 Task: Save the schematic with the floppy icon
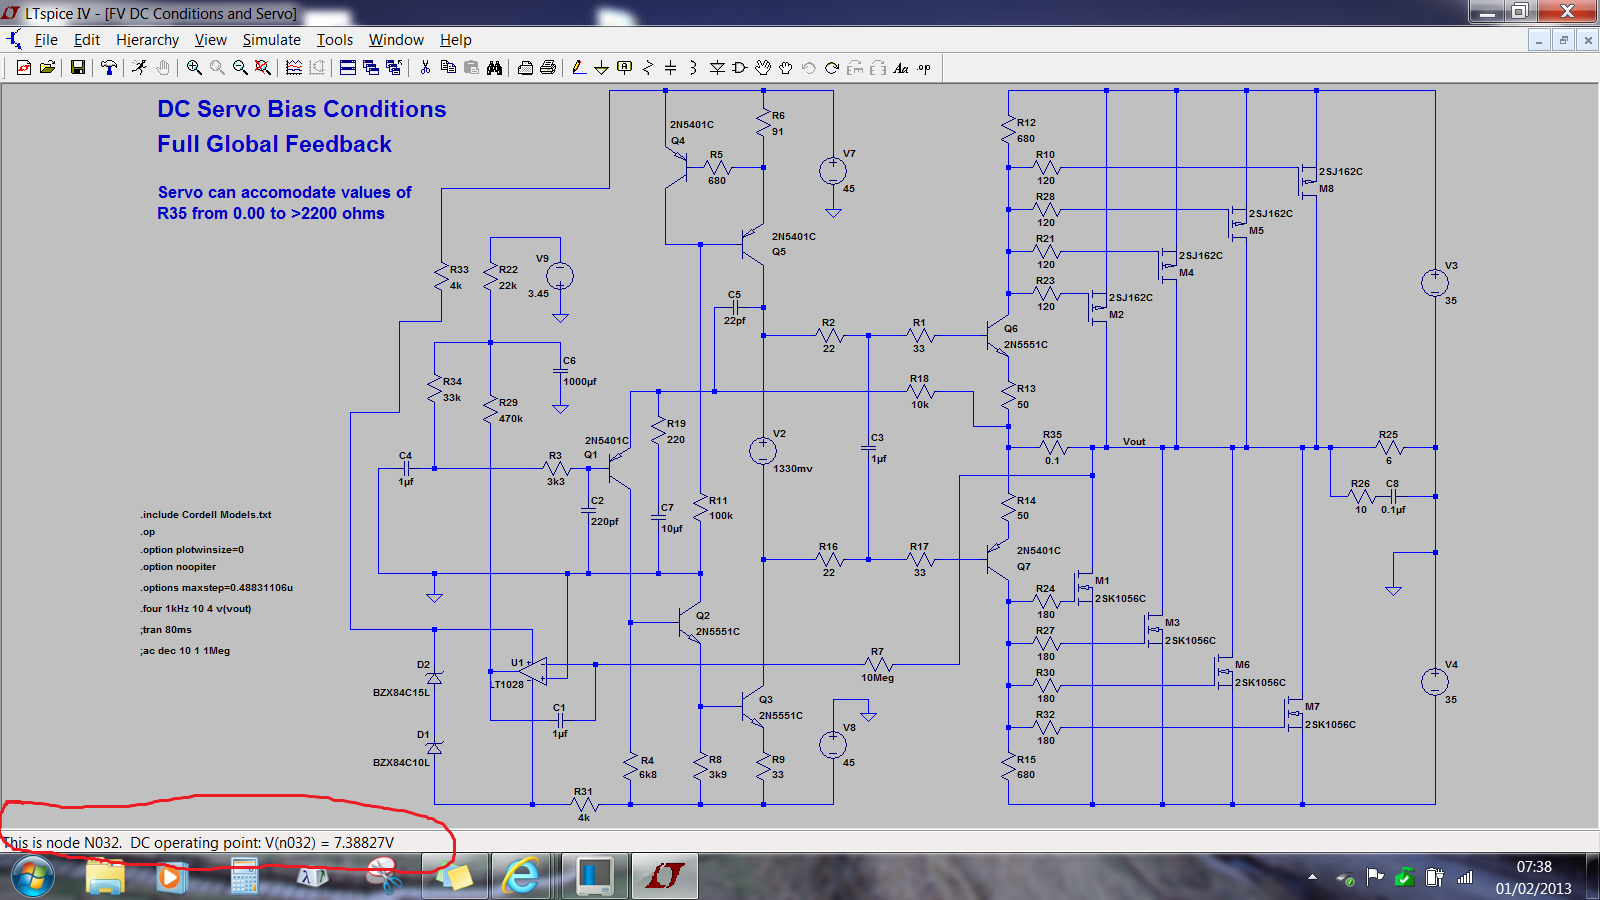(x=77, y=68)
